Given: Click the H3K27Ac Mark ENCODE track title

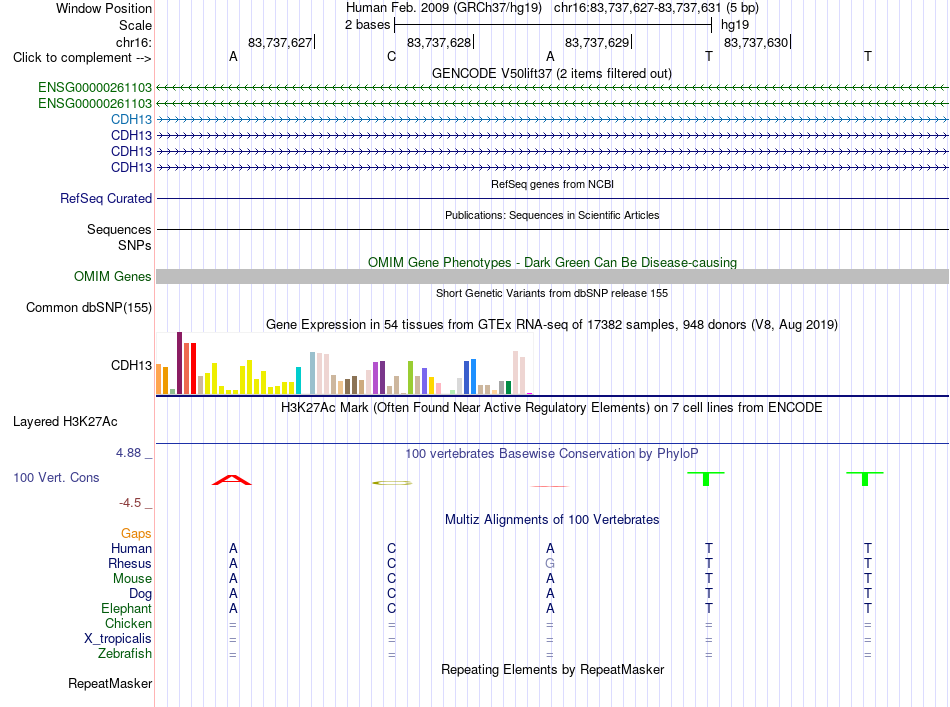Looking at the screenshot, I should click(552, 407).
